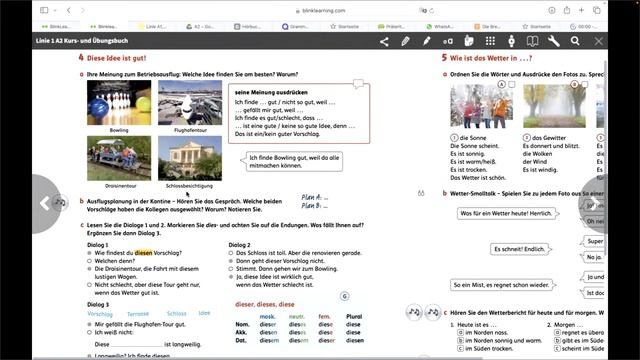The height and width of the screenshot is (360, 640).
Task: Click Safari share button
Action: click(567, 10)
